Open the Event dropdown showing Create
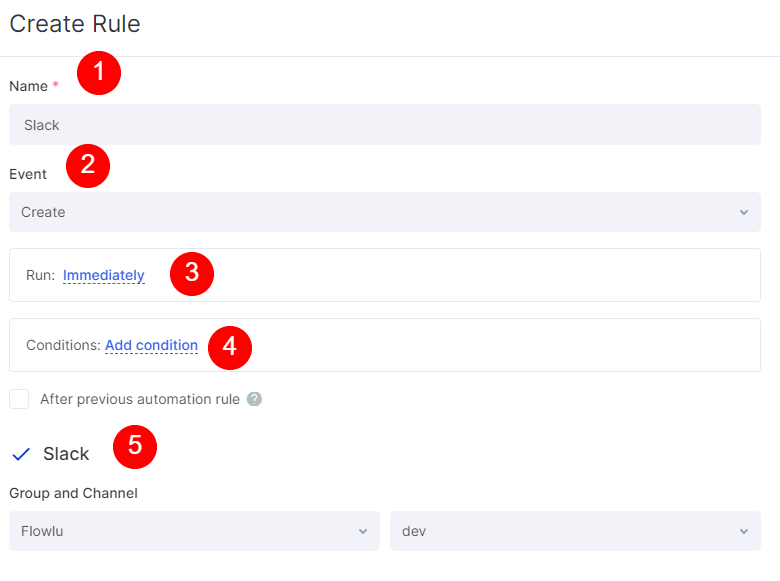This screenshot has height=581, width=780. tap(384, 212)
